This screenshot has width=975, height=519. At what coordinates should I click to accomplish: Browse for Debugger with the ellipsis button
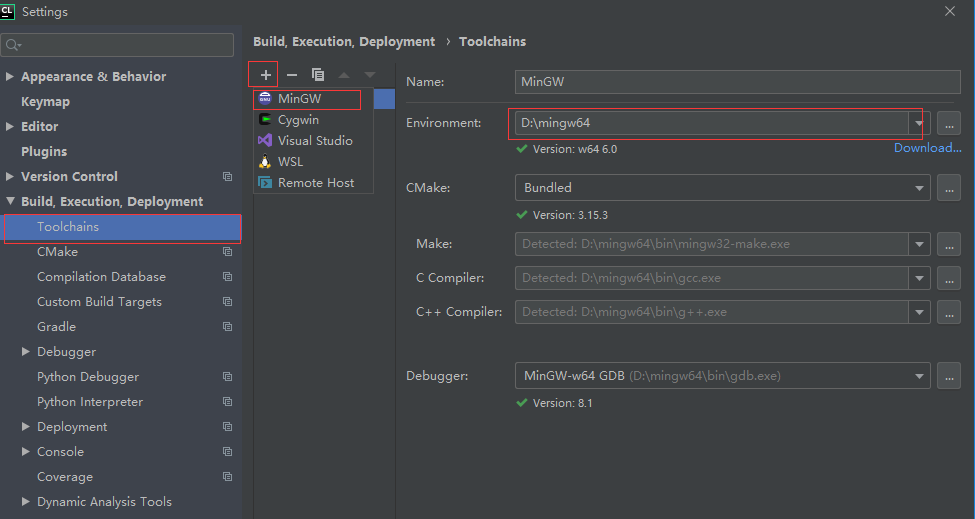click(x=949, y=377)
